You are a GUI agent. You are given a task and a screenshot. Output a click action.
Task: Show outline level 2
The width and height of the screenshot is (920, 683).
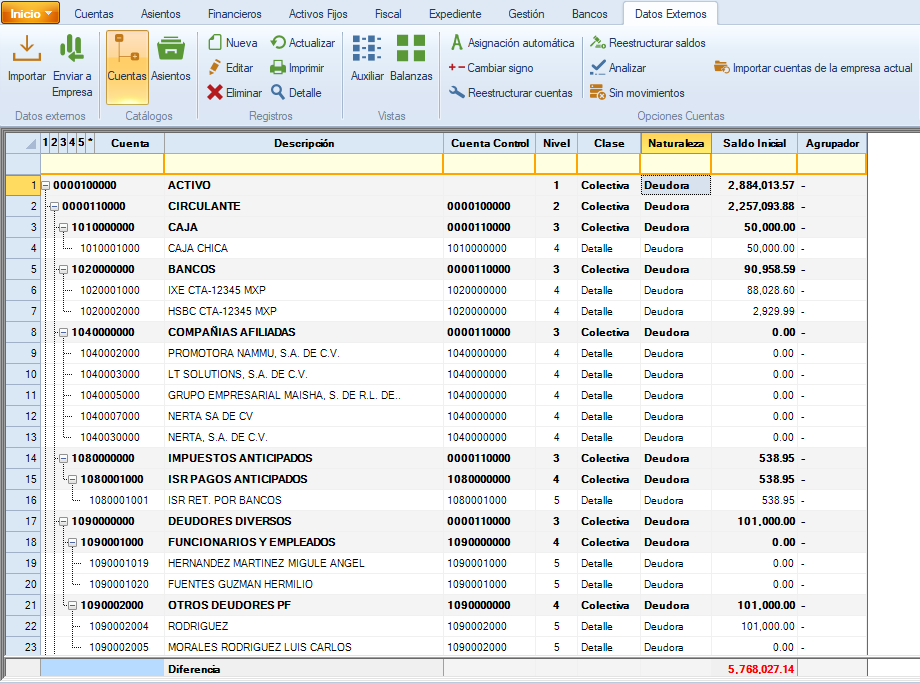54,142
